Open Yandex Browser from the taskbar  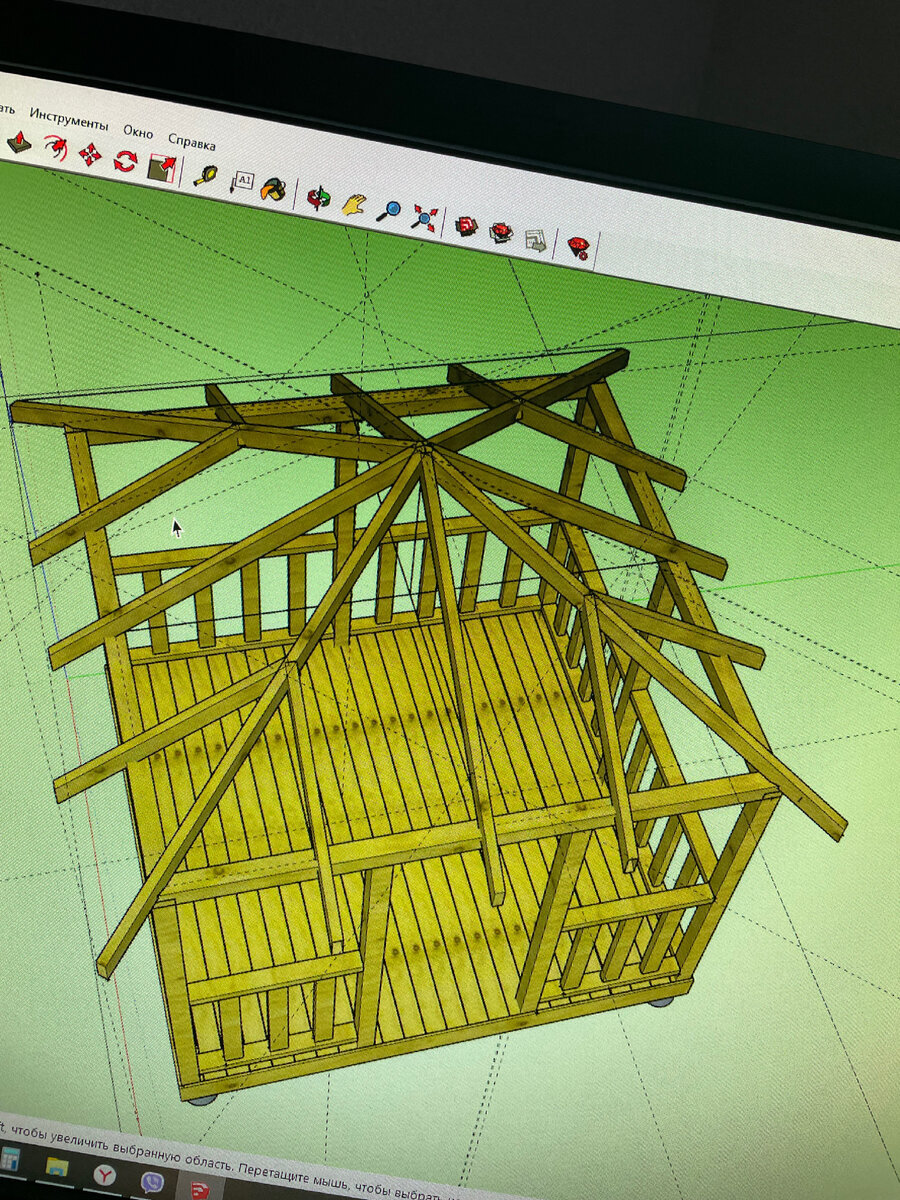(x=105, y=1174)
